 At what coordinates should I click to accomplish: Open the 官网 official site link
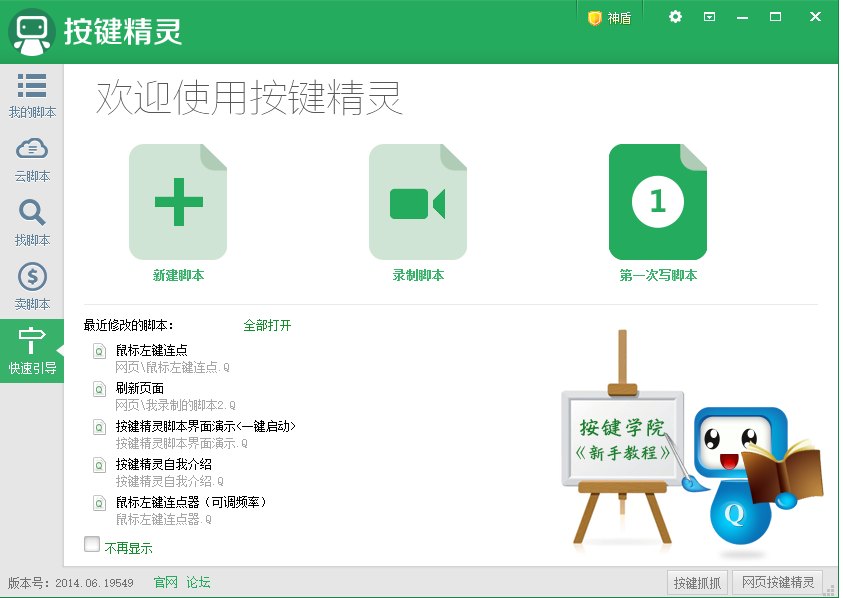click(x=166, y=582)
